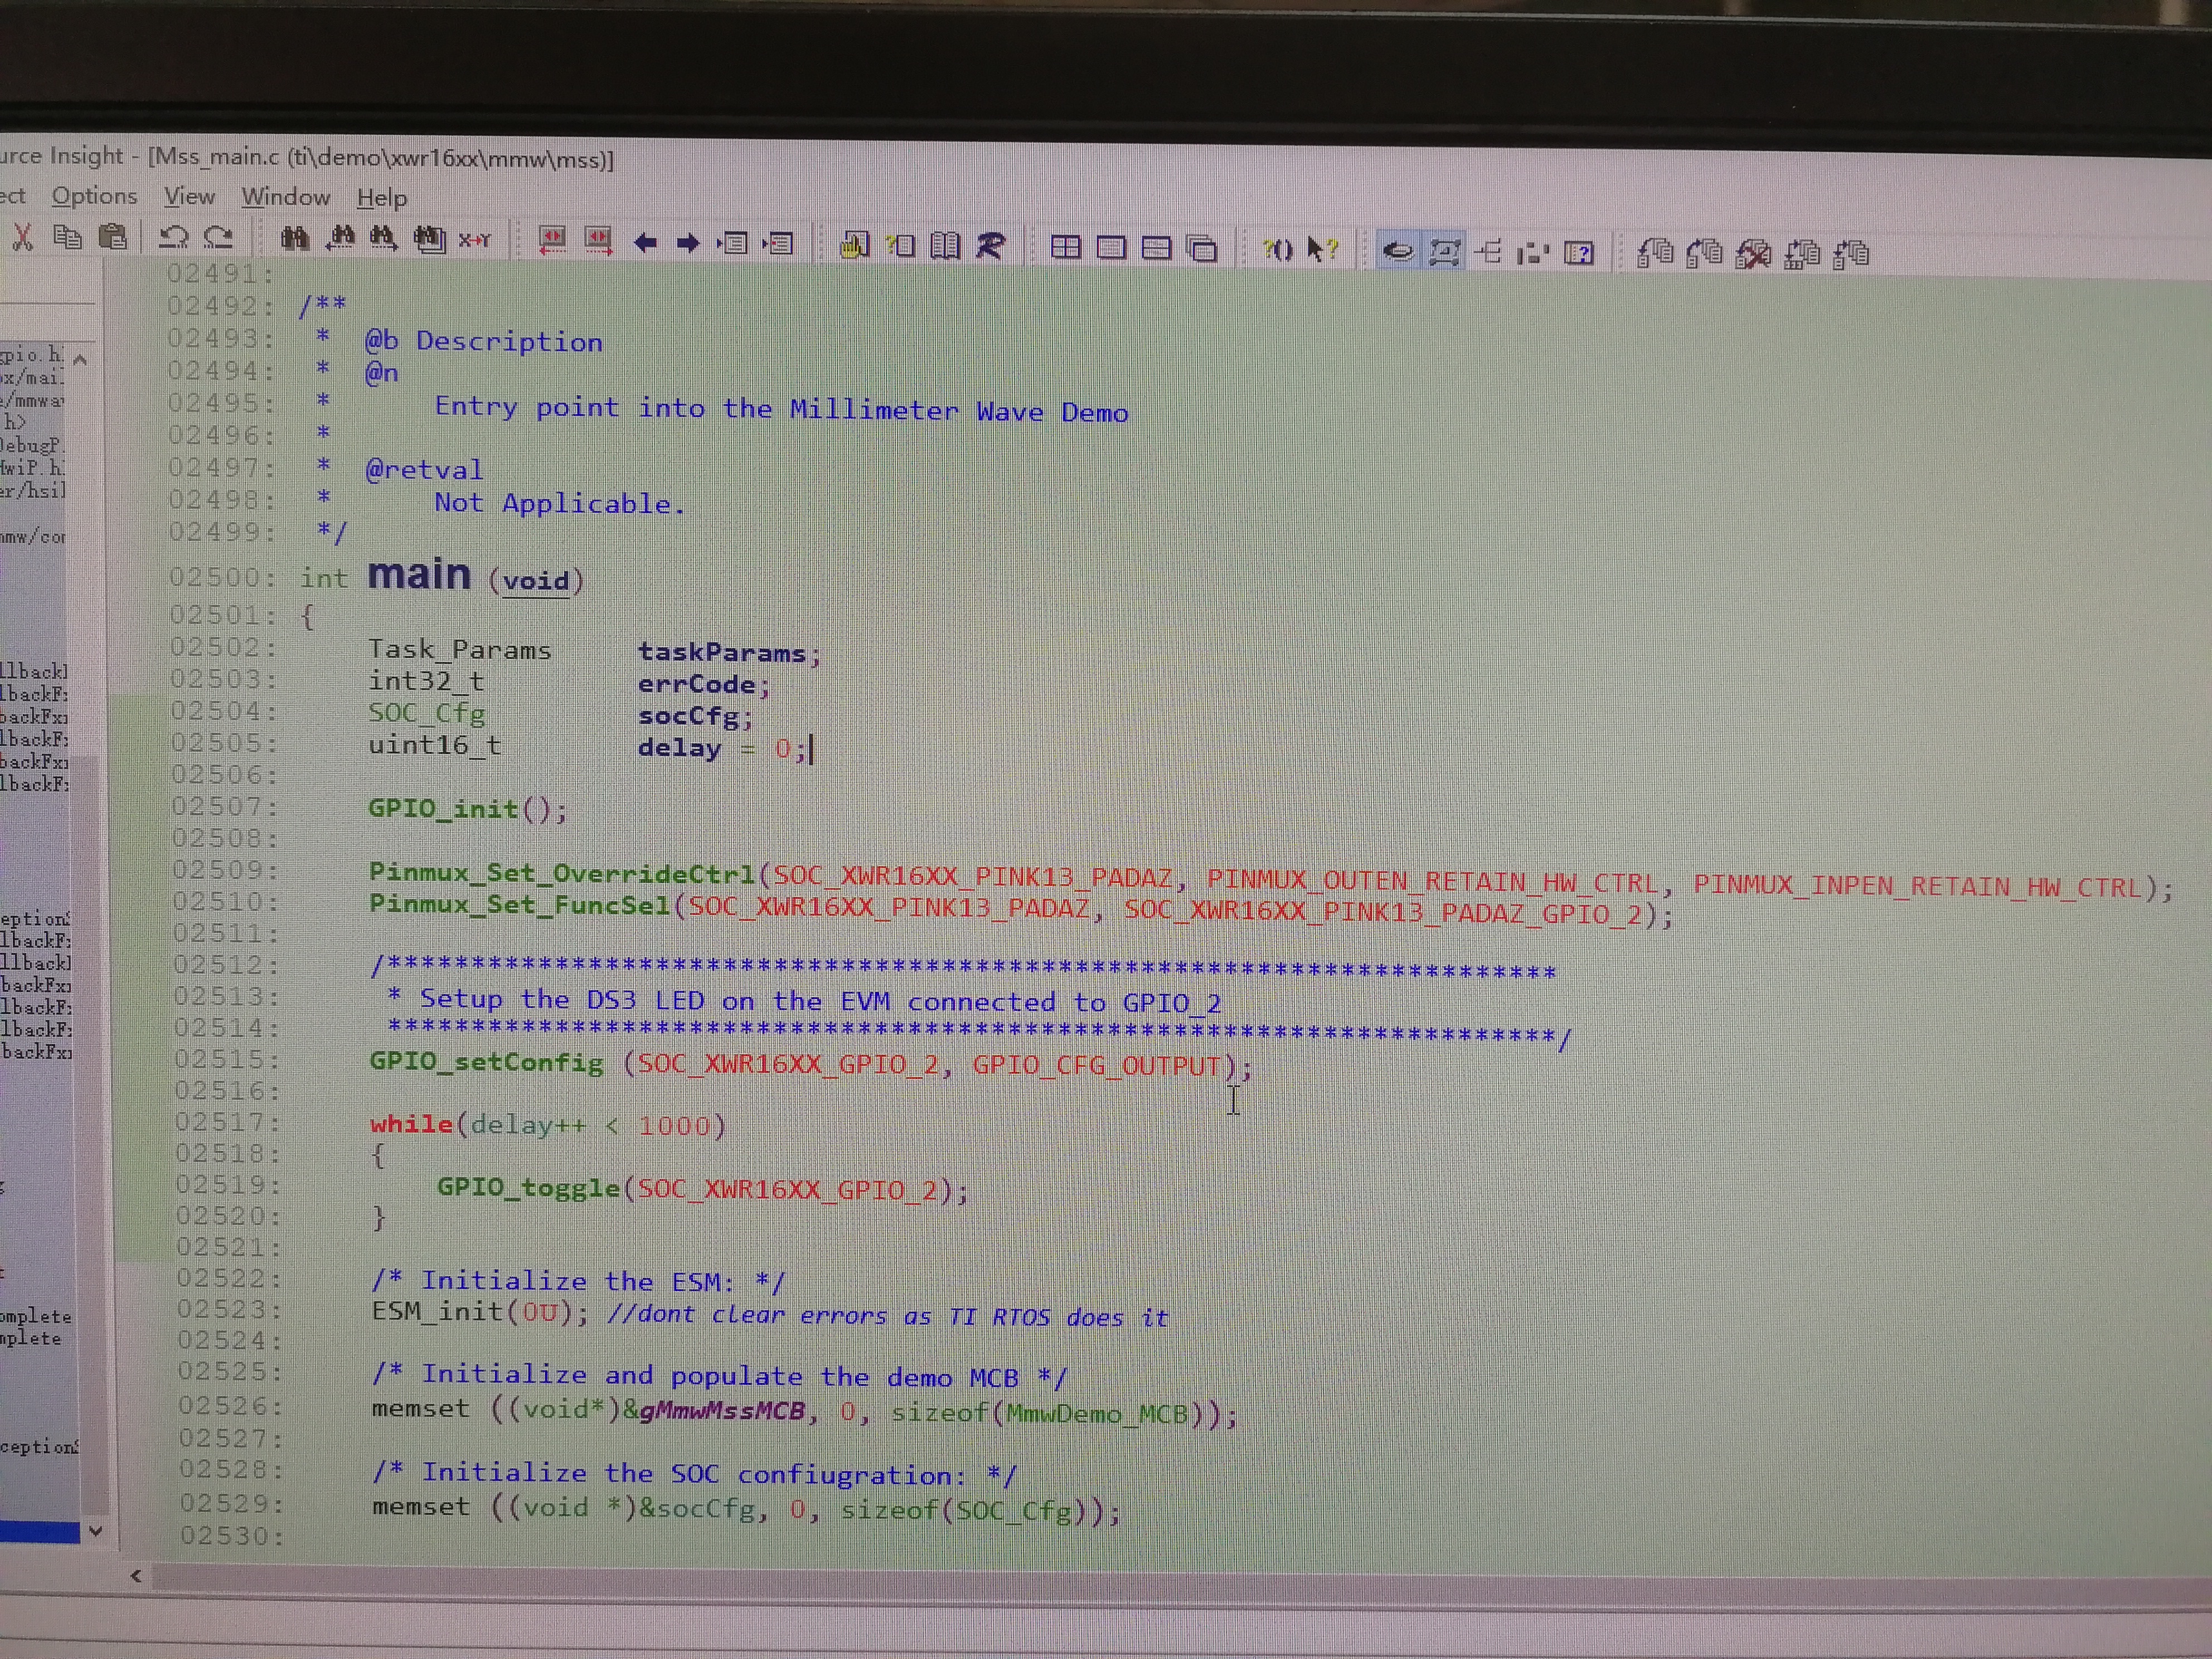
Task: Click the main function name
Action: (x=419, y=575)
